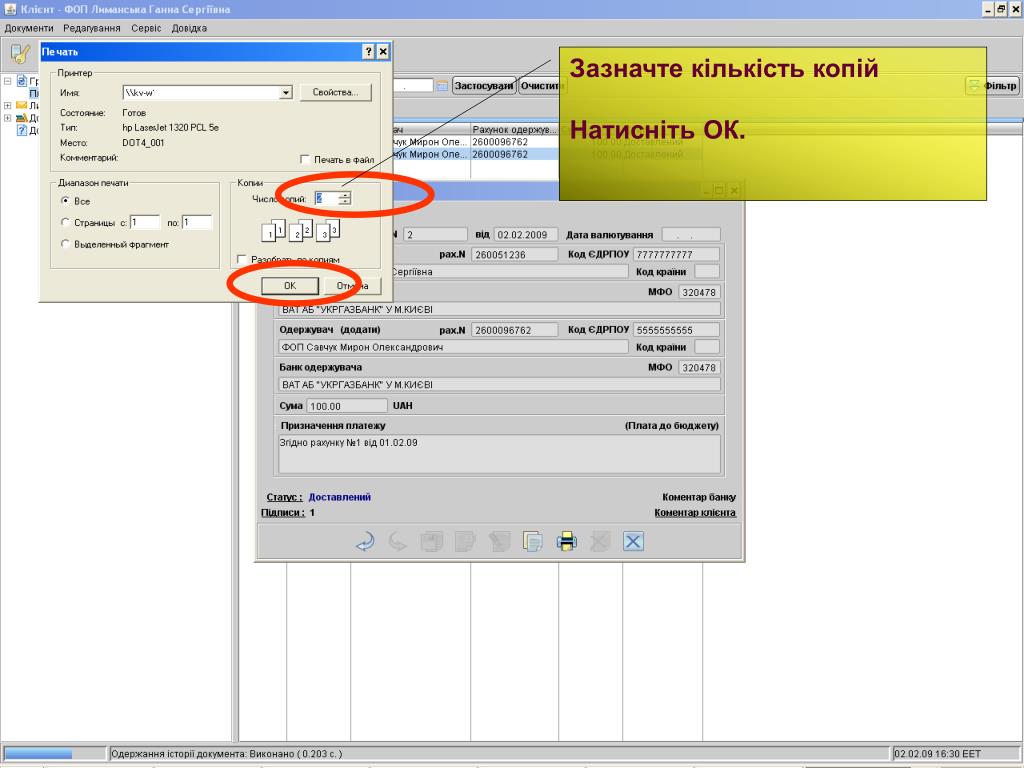The image size is (1024, 768).
Task: Open the Статус link in payment form
Action: (x=284, y=497)
